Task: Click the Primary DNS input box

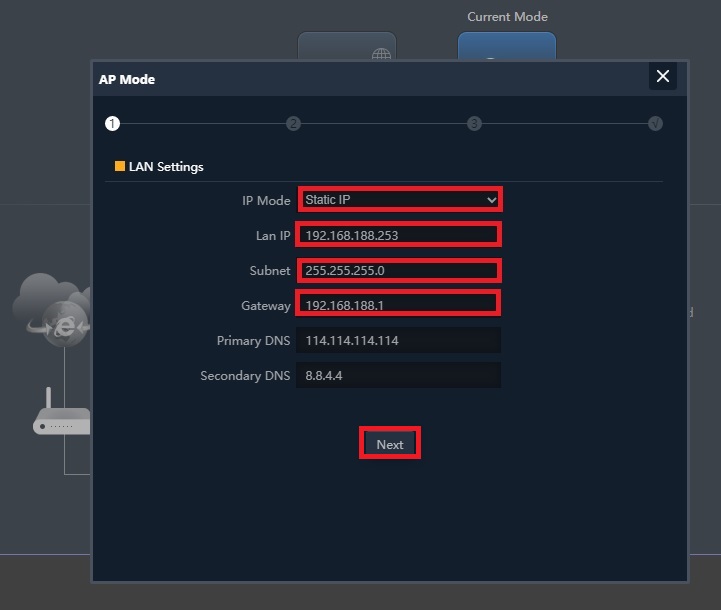Action: click(399, 341)
